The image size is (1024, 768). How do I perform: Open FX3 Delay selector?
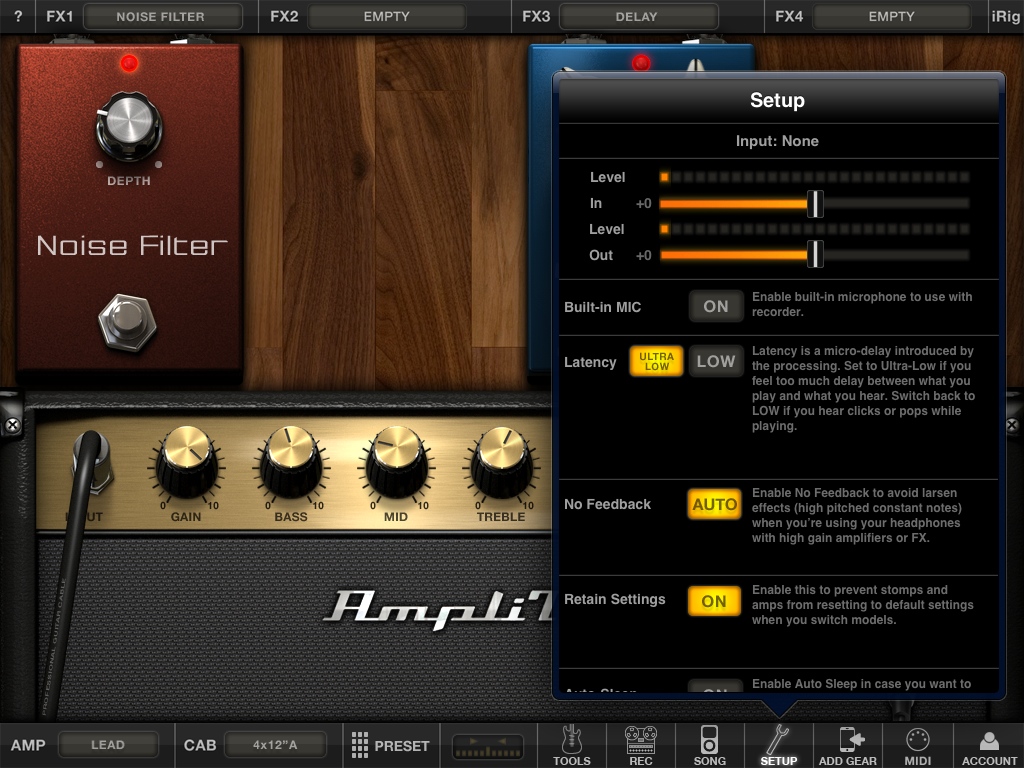(637, 16)
